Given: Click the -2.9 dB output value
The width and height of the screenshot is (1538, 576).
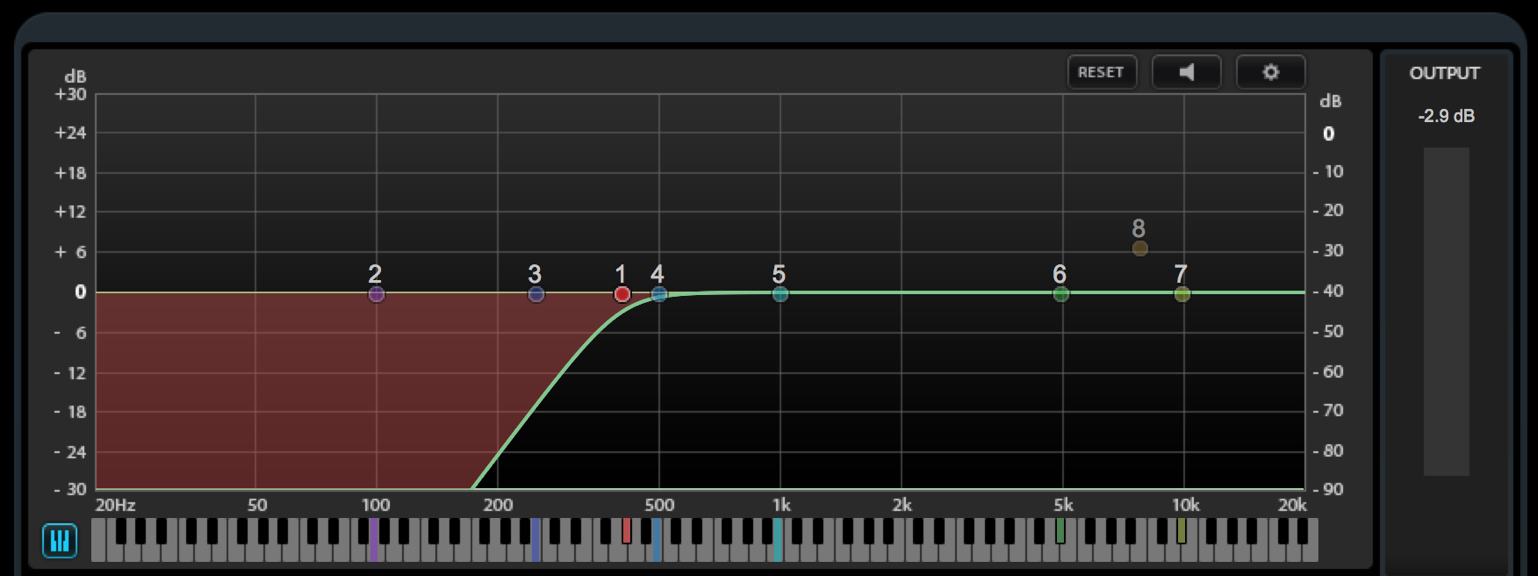Looking at the screenshot, I should [1446, 116].
